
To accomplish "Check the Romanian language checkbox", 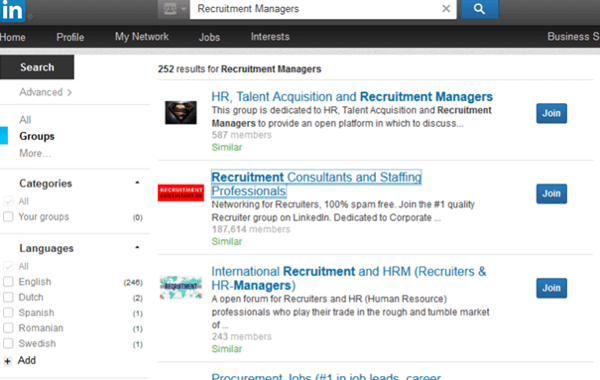I will (x=8, y=328).
